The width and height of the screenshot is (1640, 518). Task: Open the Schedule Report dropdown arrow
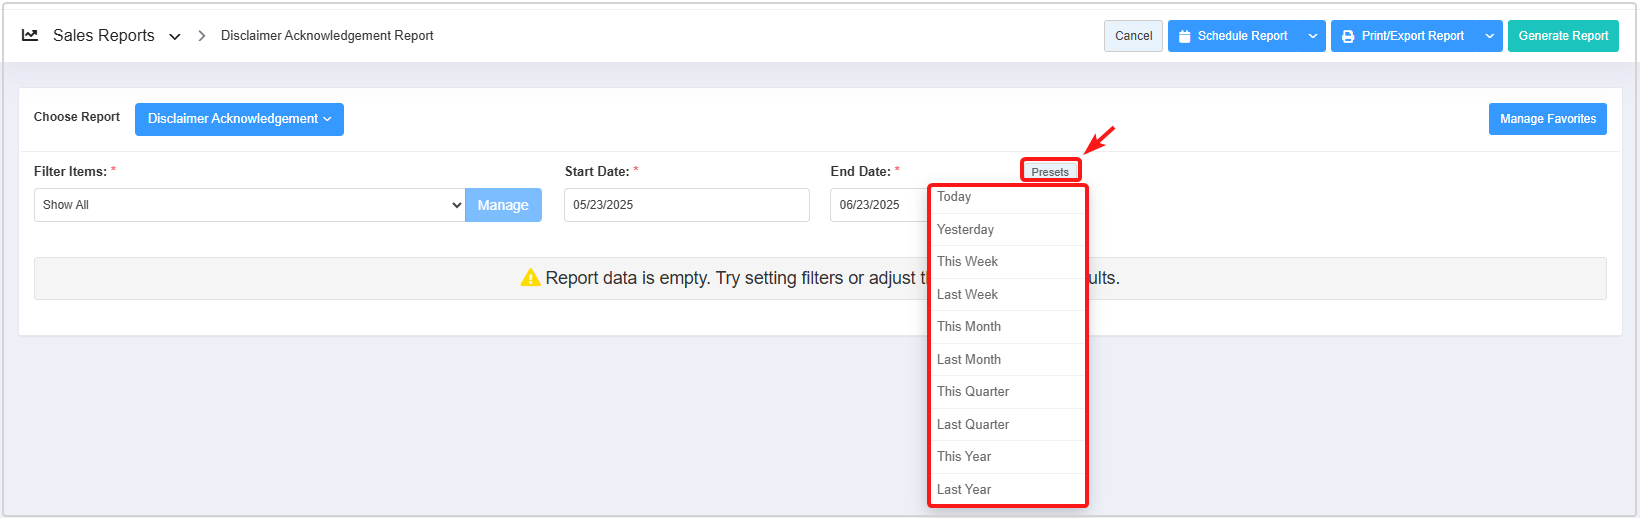click(1313, 36)
